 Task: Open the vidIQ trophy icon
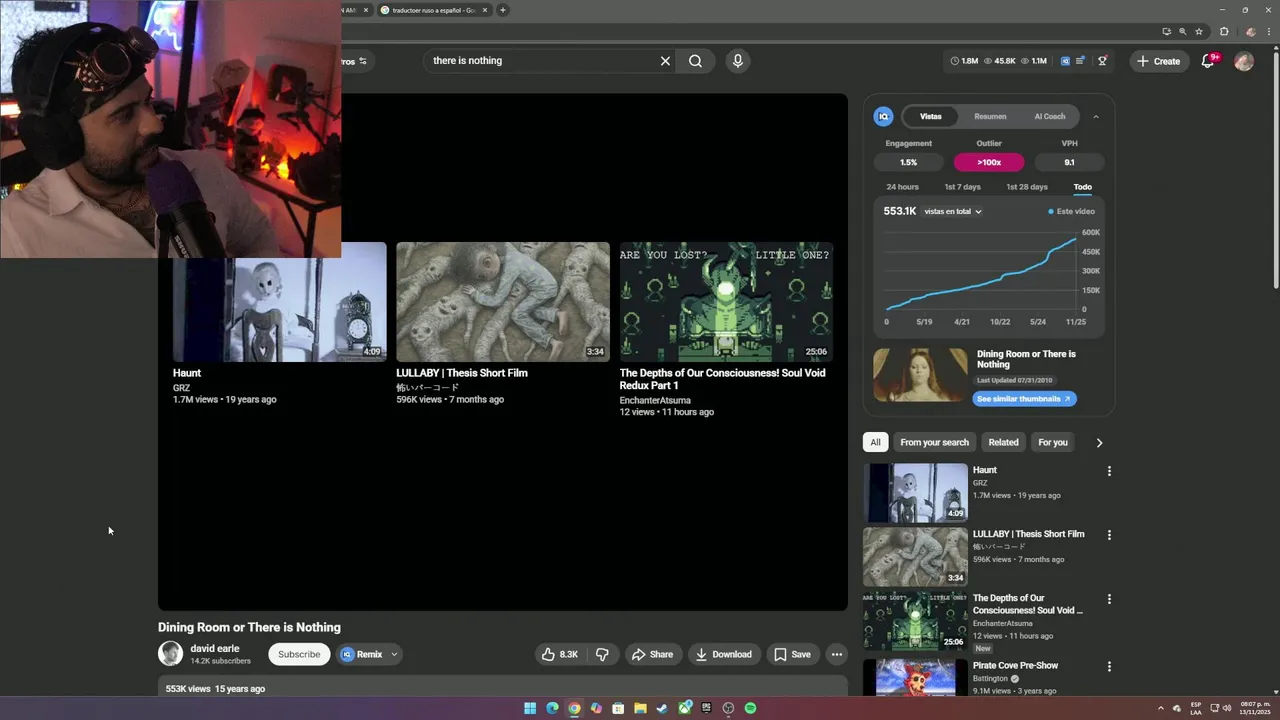pos(1102,61)
